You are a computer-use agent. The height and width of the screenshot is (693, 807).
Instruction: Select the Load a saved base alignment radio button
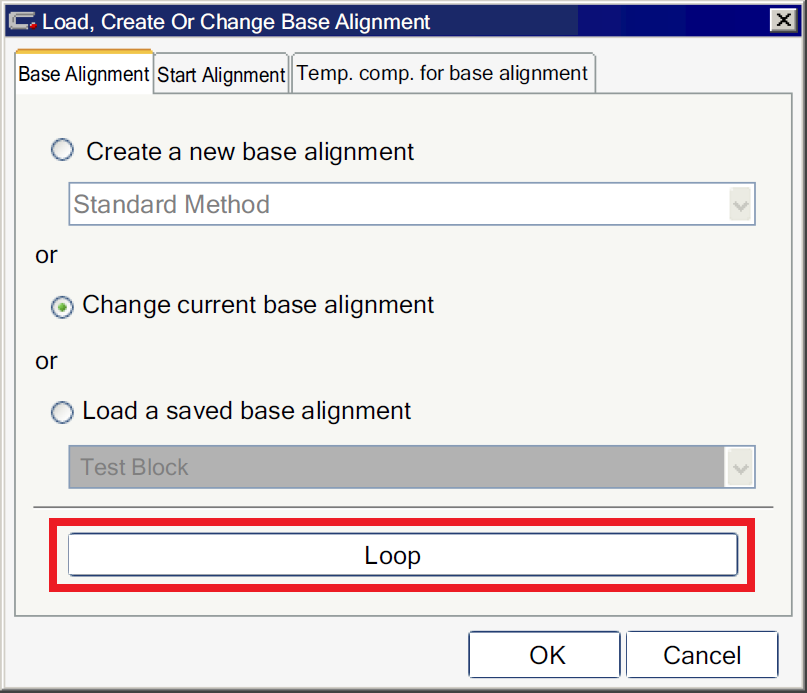63,412
